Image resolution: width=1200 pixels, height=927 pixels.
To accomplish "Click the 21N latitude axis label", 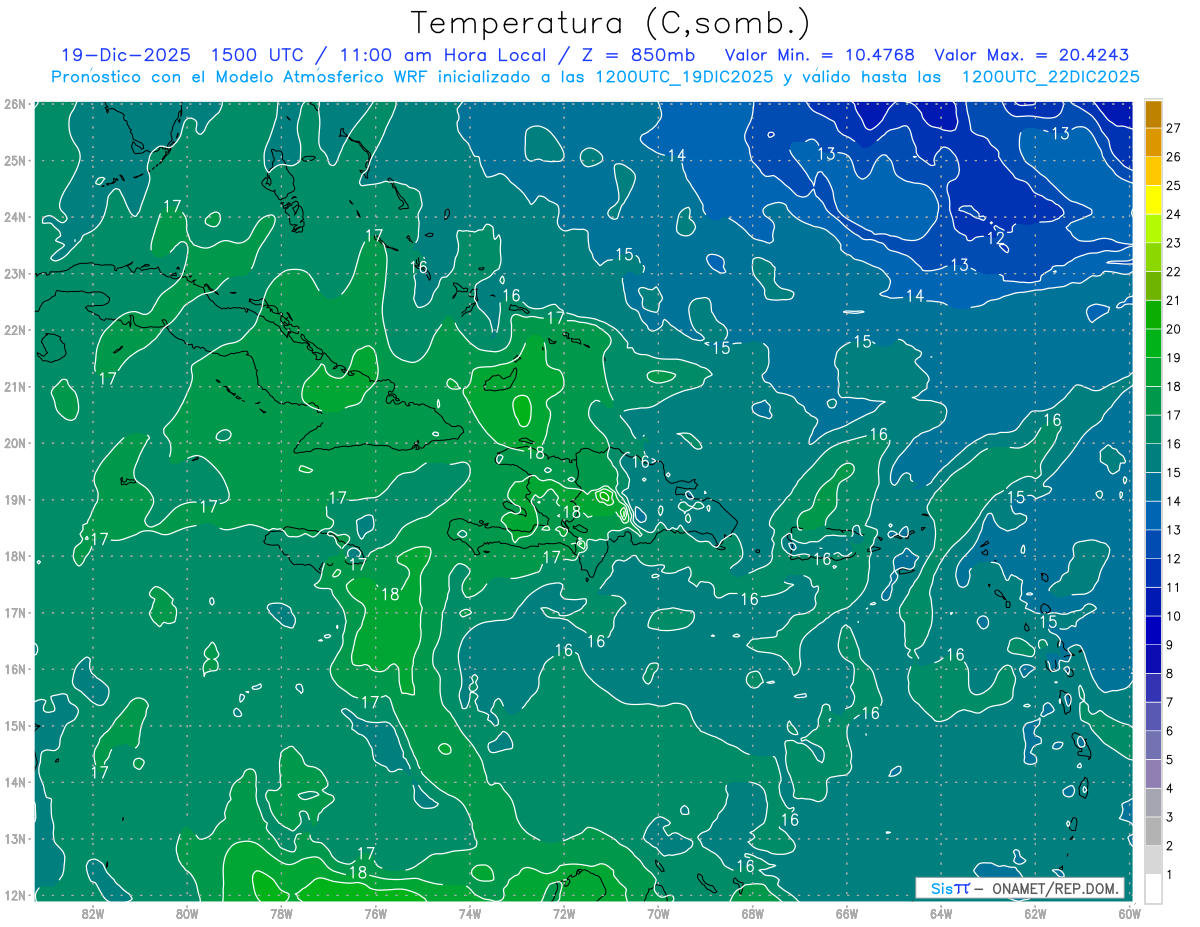I will pyautogui.click(x=14, y=386).
